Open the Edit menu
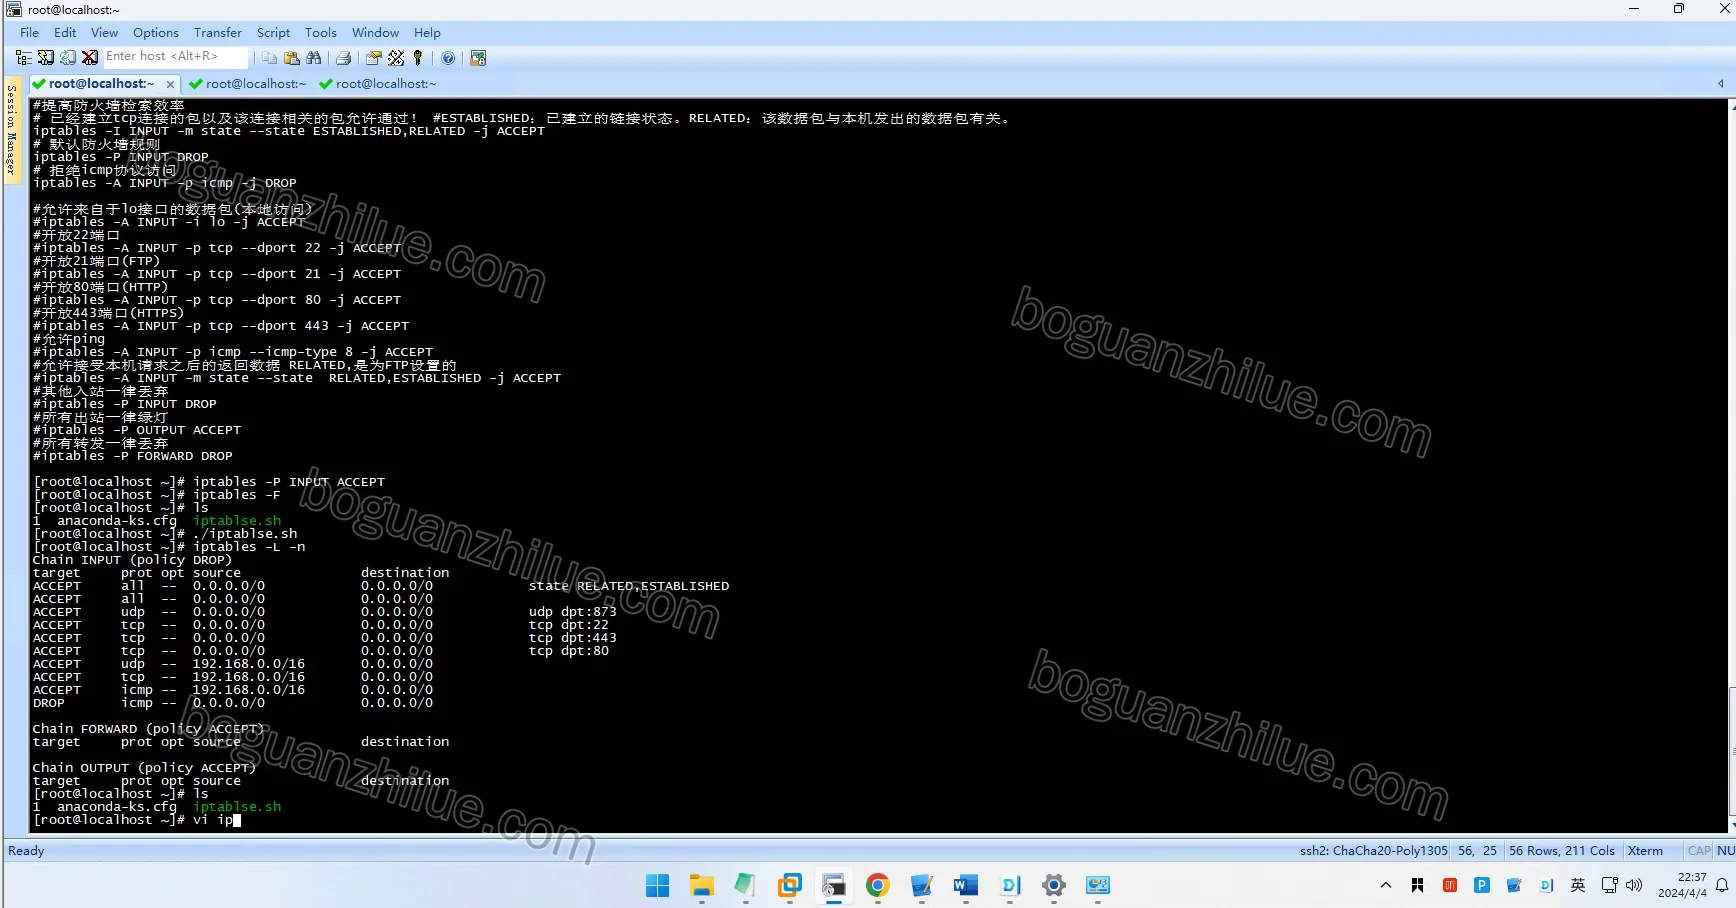 65,33
